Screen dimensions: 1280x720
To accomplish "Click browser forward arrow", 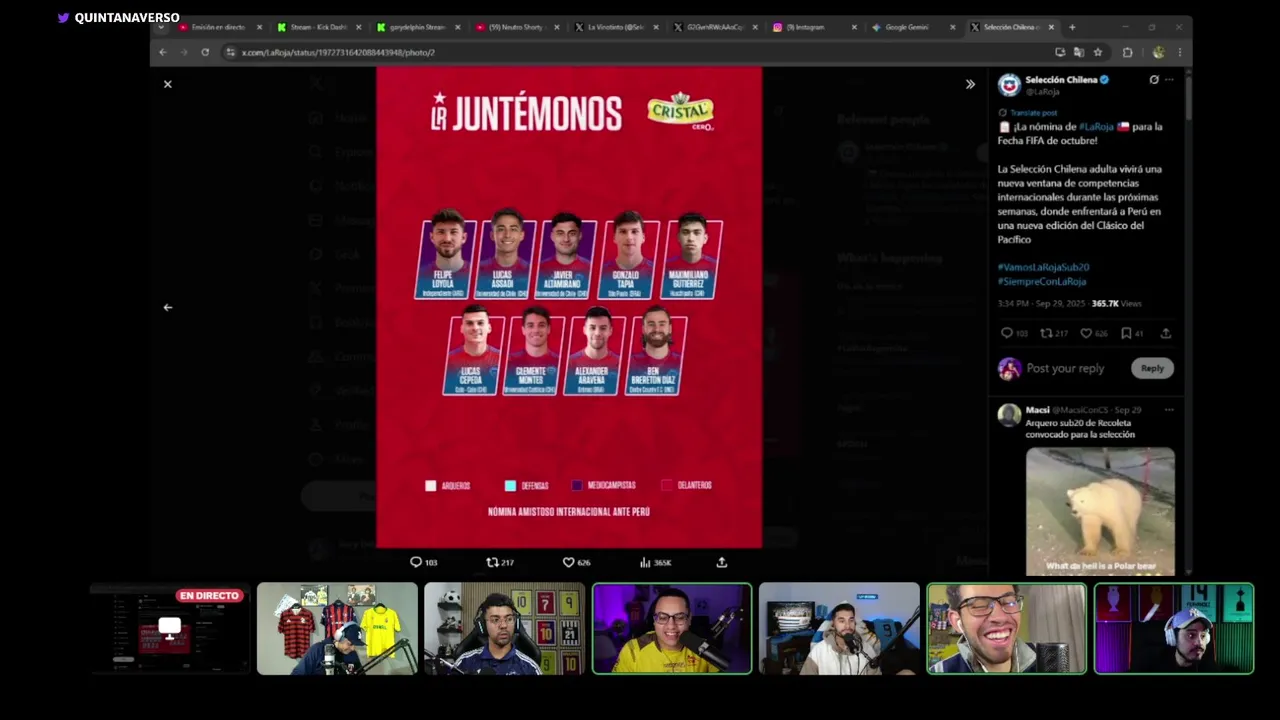I will (x=184, y=52).
